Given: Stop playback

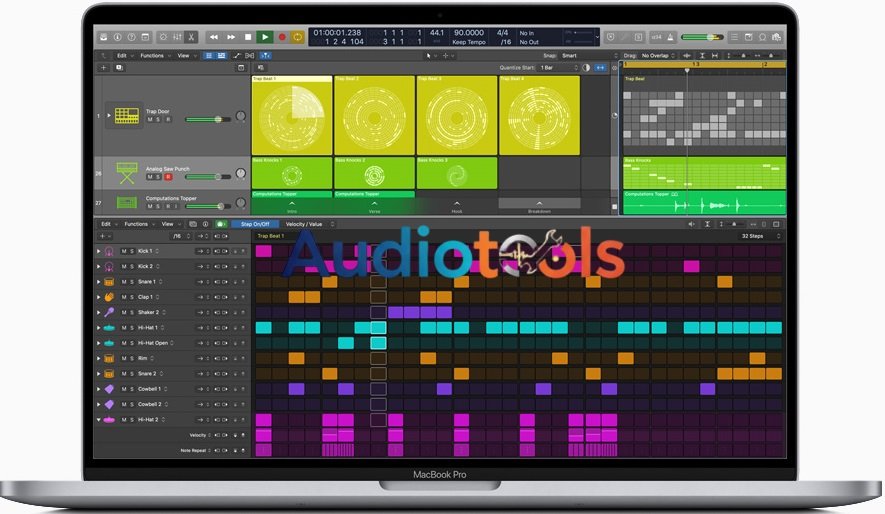Looking at the screenshot, I should tap(248, 37).
